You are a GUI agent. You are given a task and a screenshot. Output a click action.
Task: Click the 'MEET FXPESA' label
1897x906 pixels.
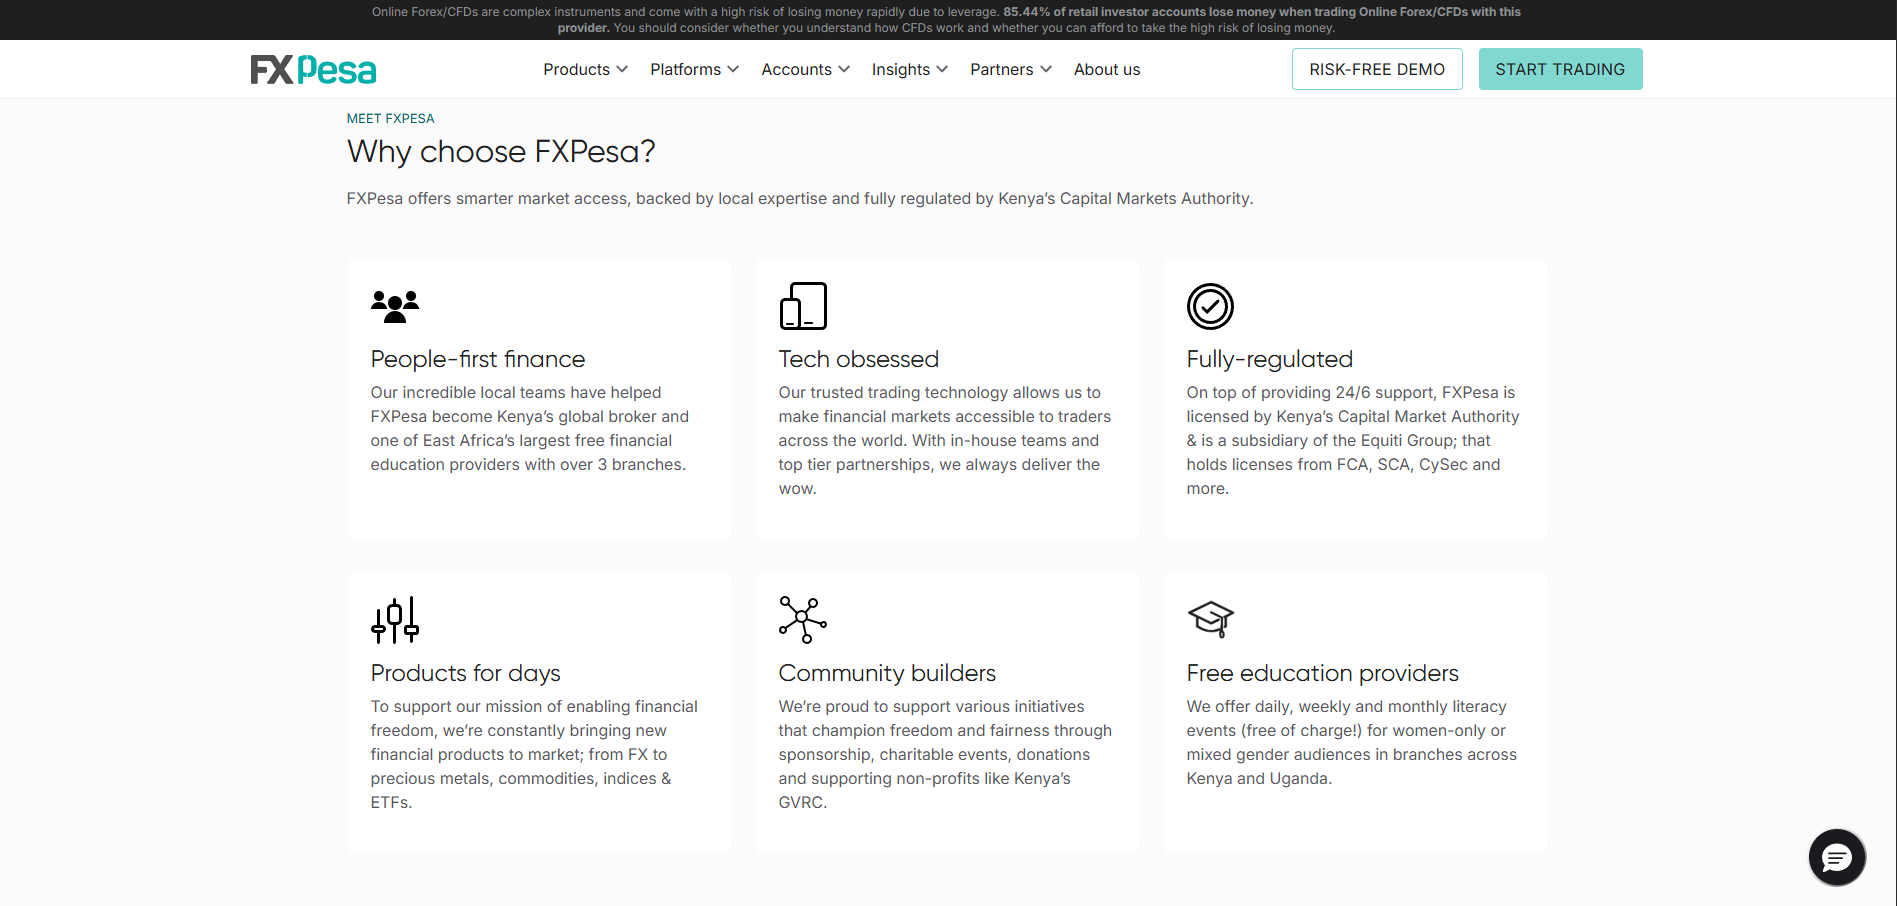click(x=391, y=118)
